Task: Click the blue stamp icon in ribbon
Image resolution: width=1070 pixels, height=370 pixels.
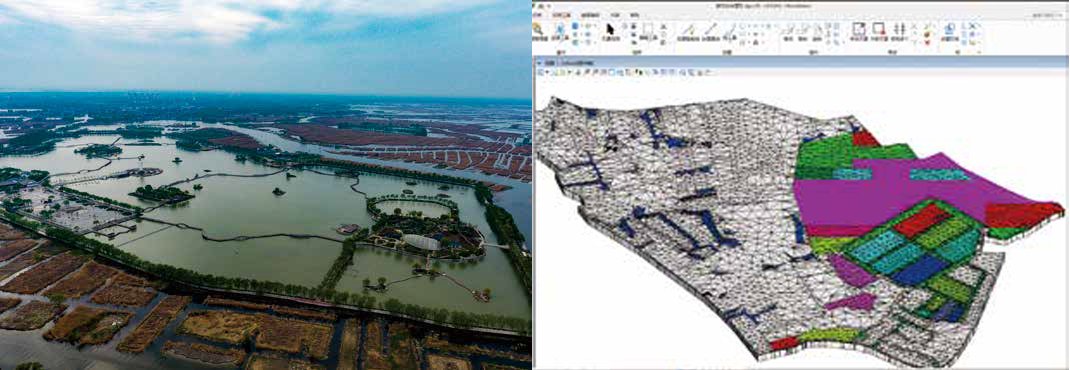Action: tap(949, 28)
